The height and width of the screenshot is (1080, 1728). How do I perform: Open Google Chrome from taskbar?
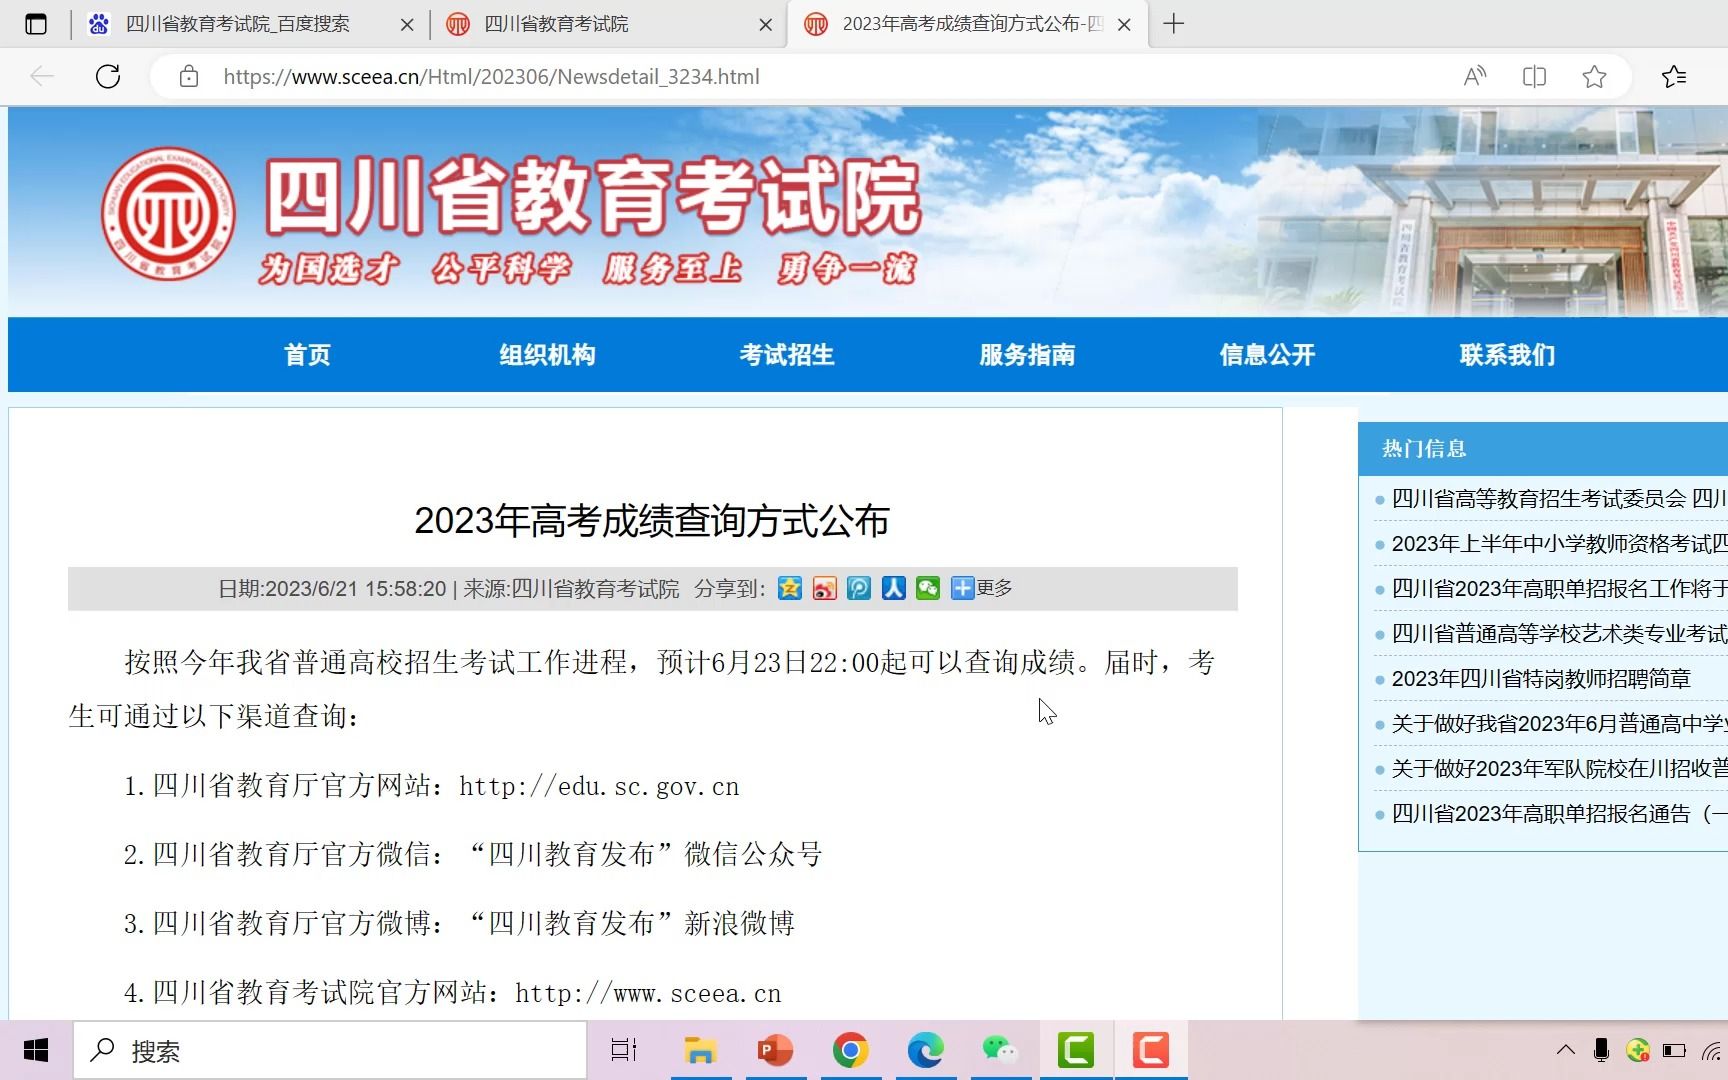point(850,1050)
